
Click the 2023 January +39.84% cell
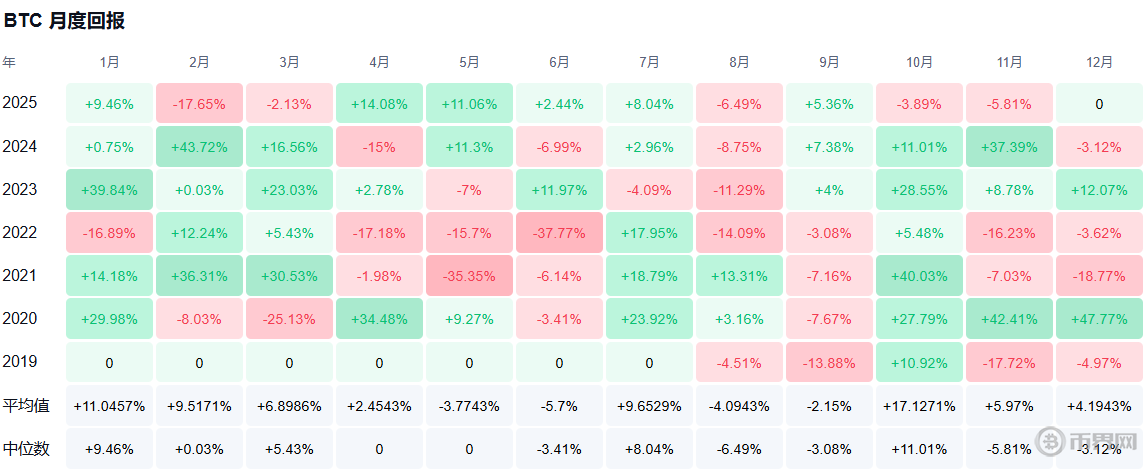point(109,190)
